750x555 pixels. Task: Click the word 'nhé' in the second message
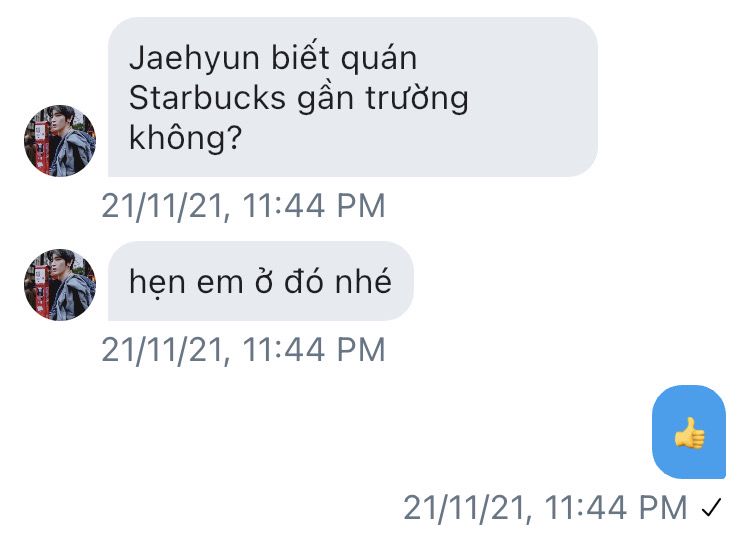tap(363, 280)
